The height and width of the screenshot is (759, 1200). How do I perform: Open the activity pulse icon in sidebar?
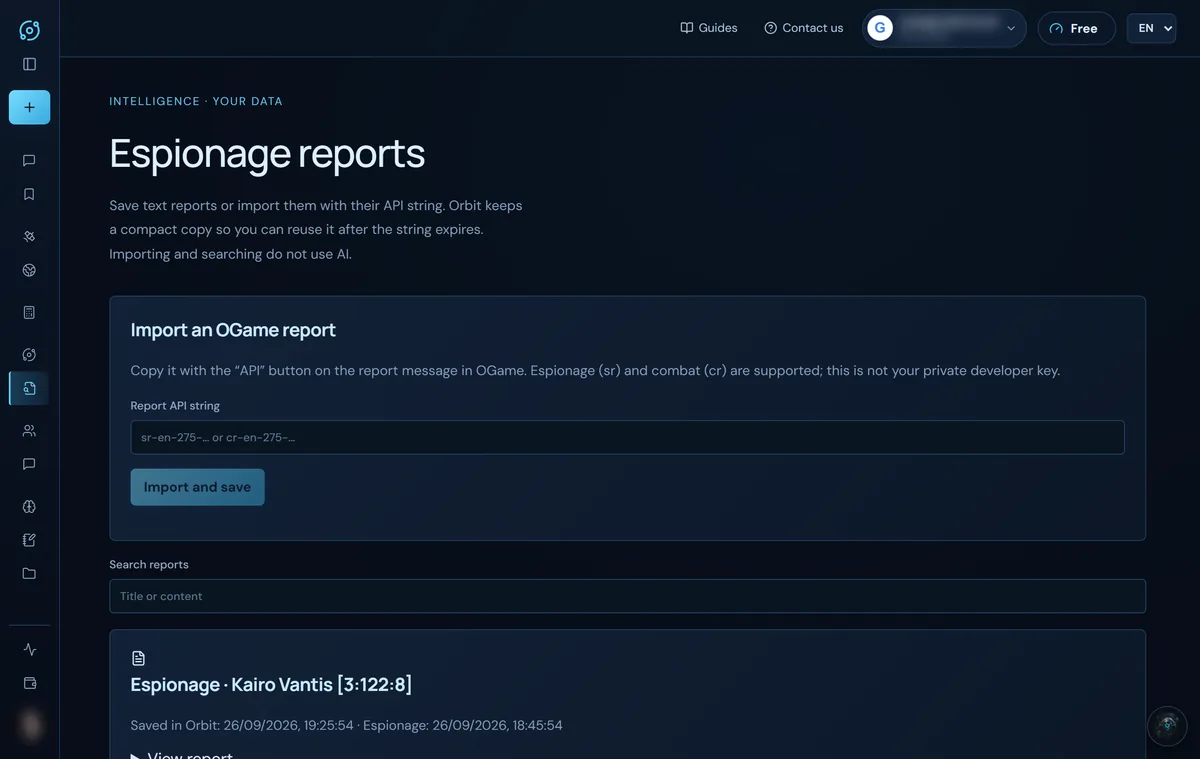(29, 649)
